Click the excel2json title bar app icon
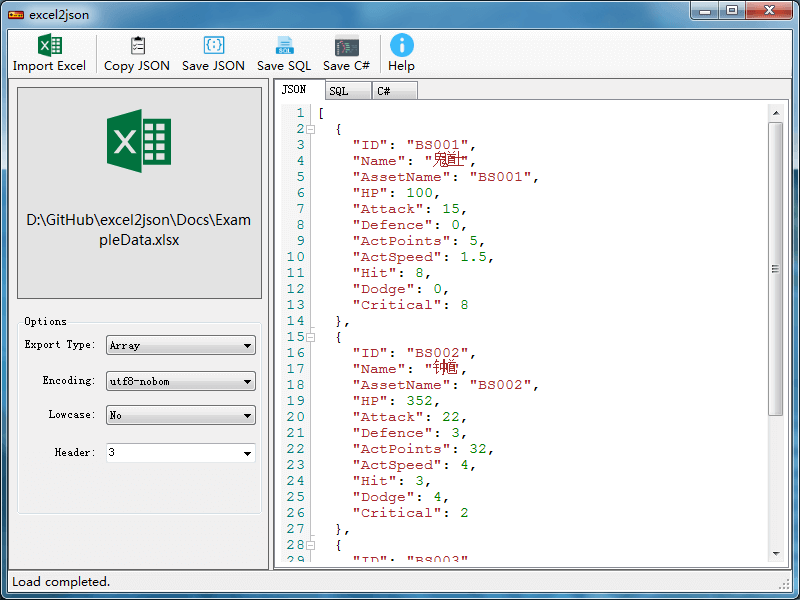 coord(16,15)
